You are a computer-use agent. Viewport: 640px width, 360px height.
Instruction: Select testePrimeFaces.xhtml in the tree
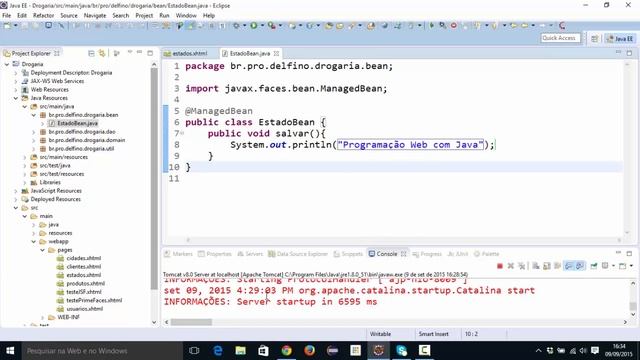[94, 300]
